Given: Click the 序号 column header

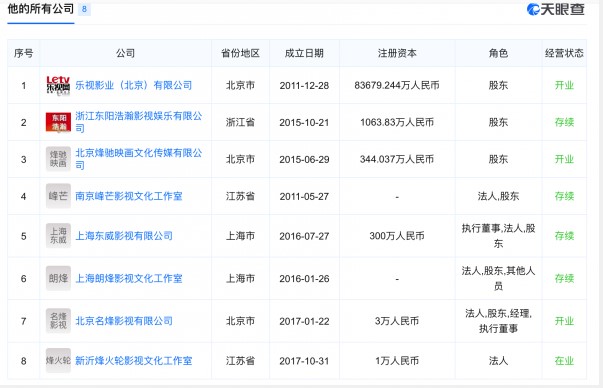Looking at the screenshot, I should pos(23,53).
